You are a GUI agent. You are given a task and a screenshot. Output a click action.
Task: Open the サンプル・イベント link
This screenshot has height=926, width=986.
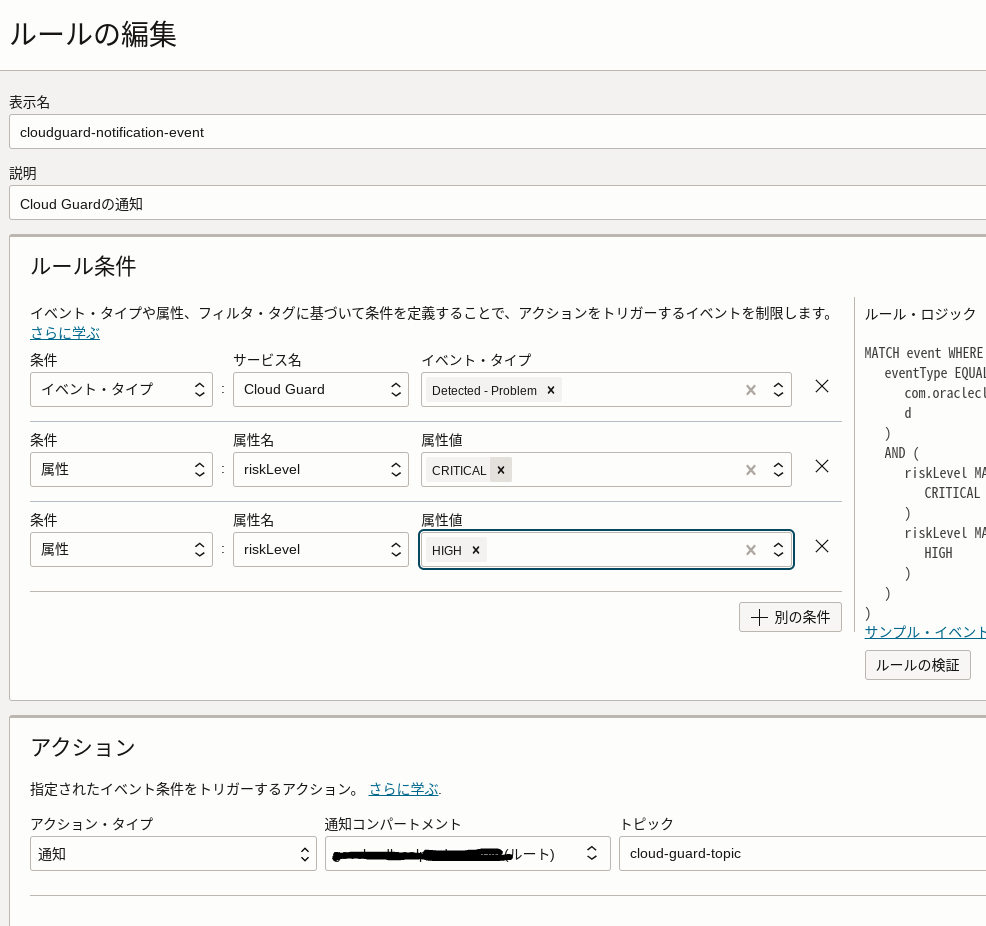[x=925, y=632]
